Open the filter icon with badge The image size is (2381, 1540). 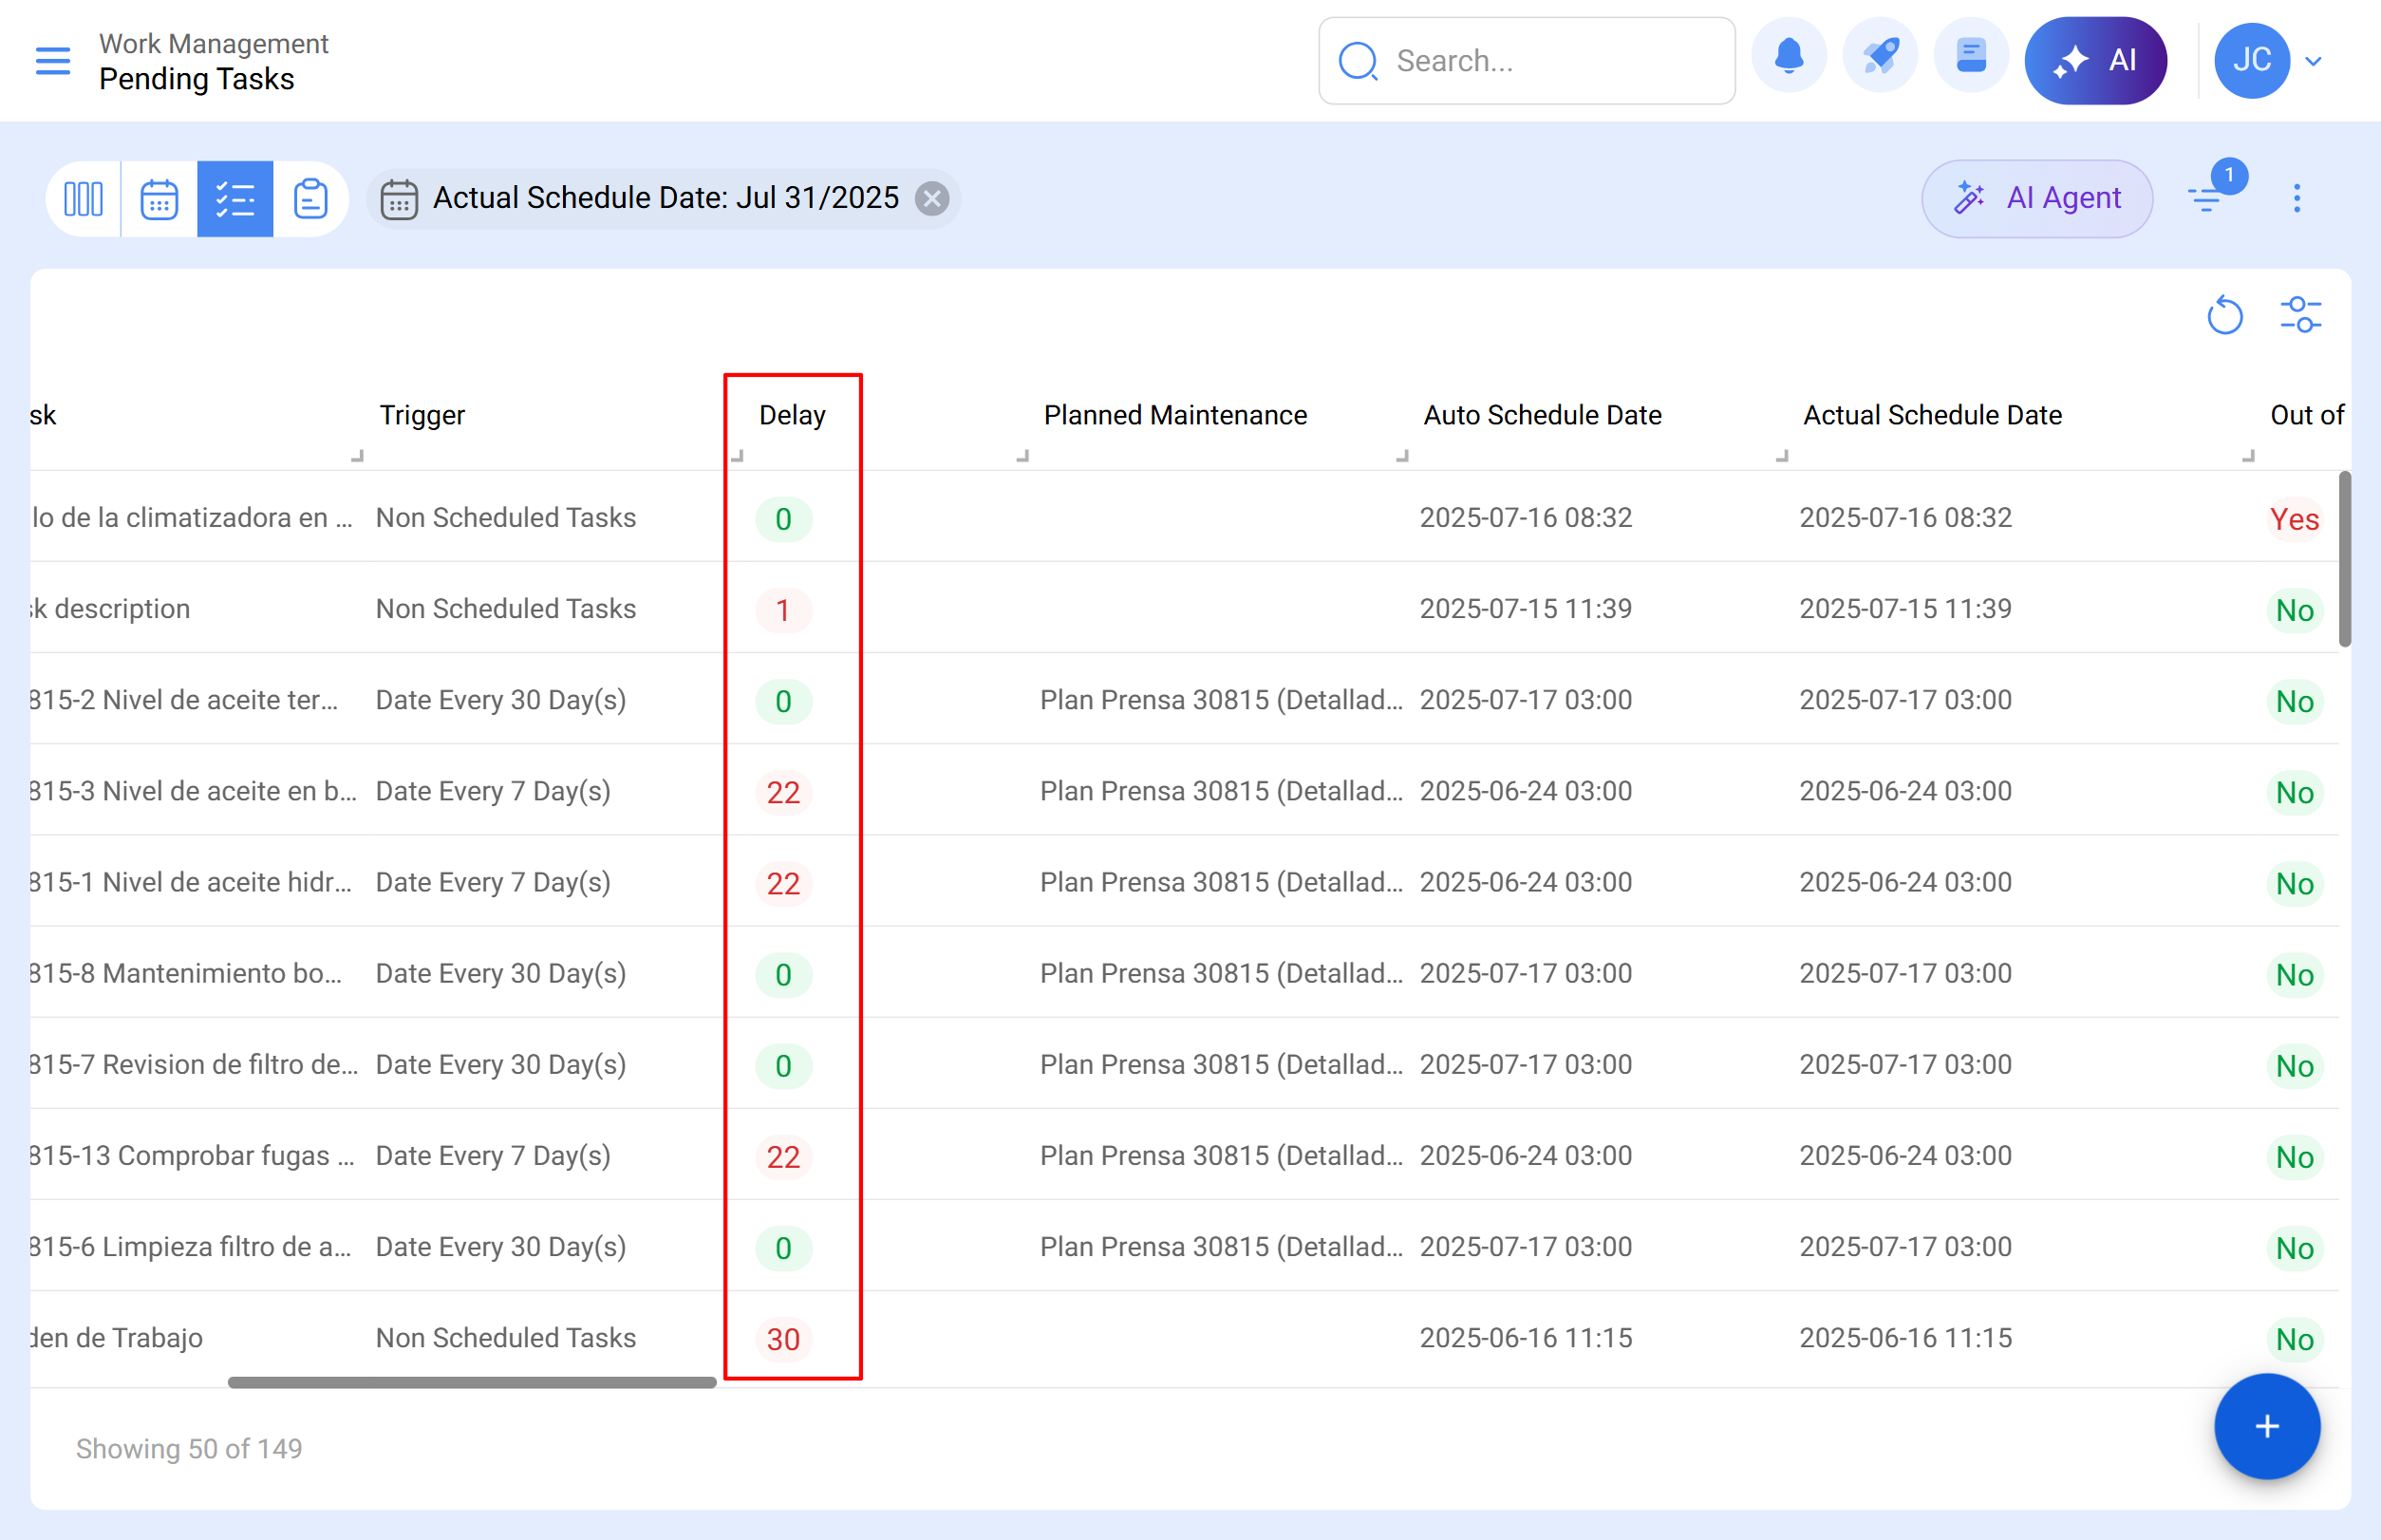[2207, 198]
